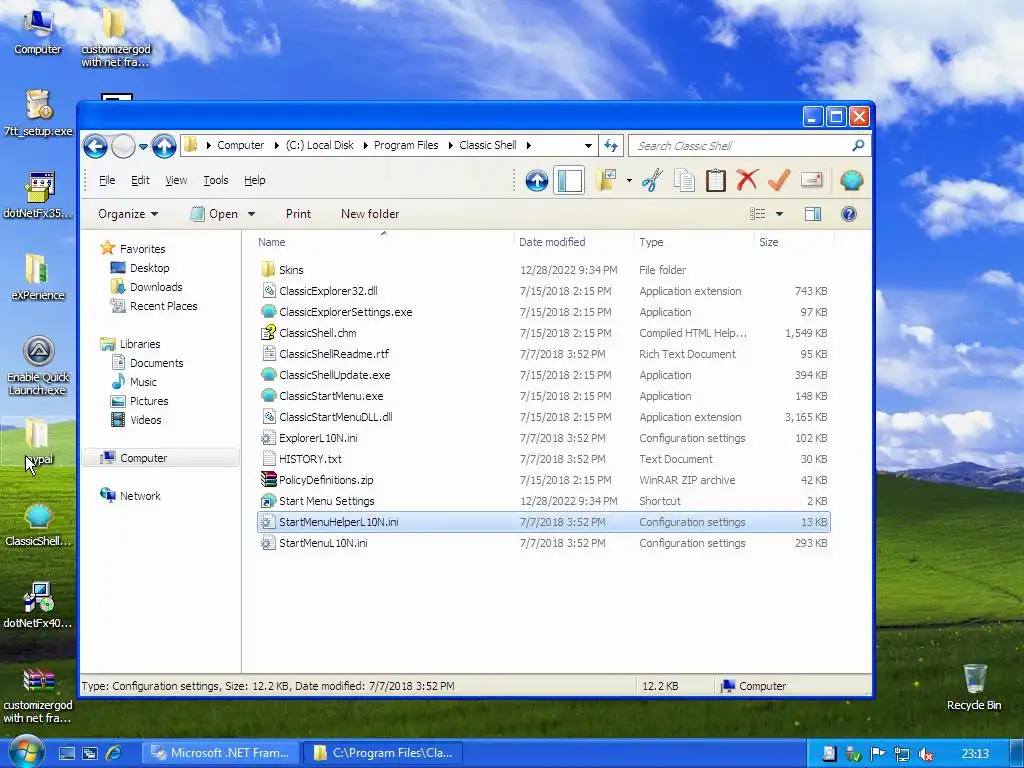Expand the arrow after Classic Shell breadcrumb

point(528,146)
